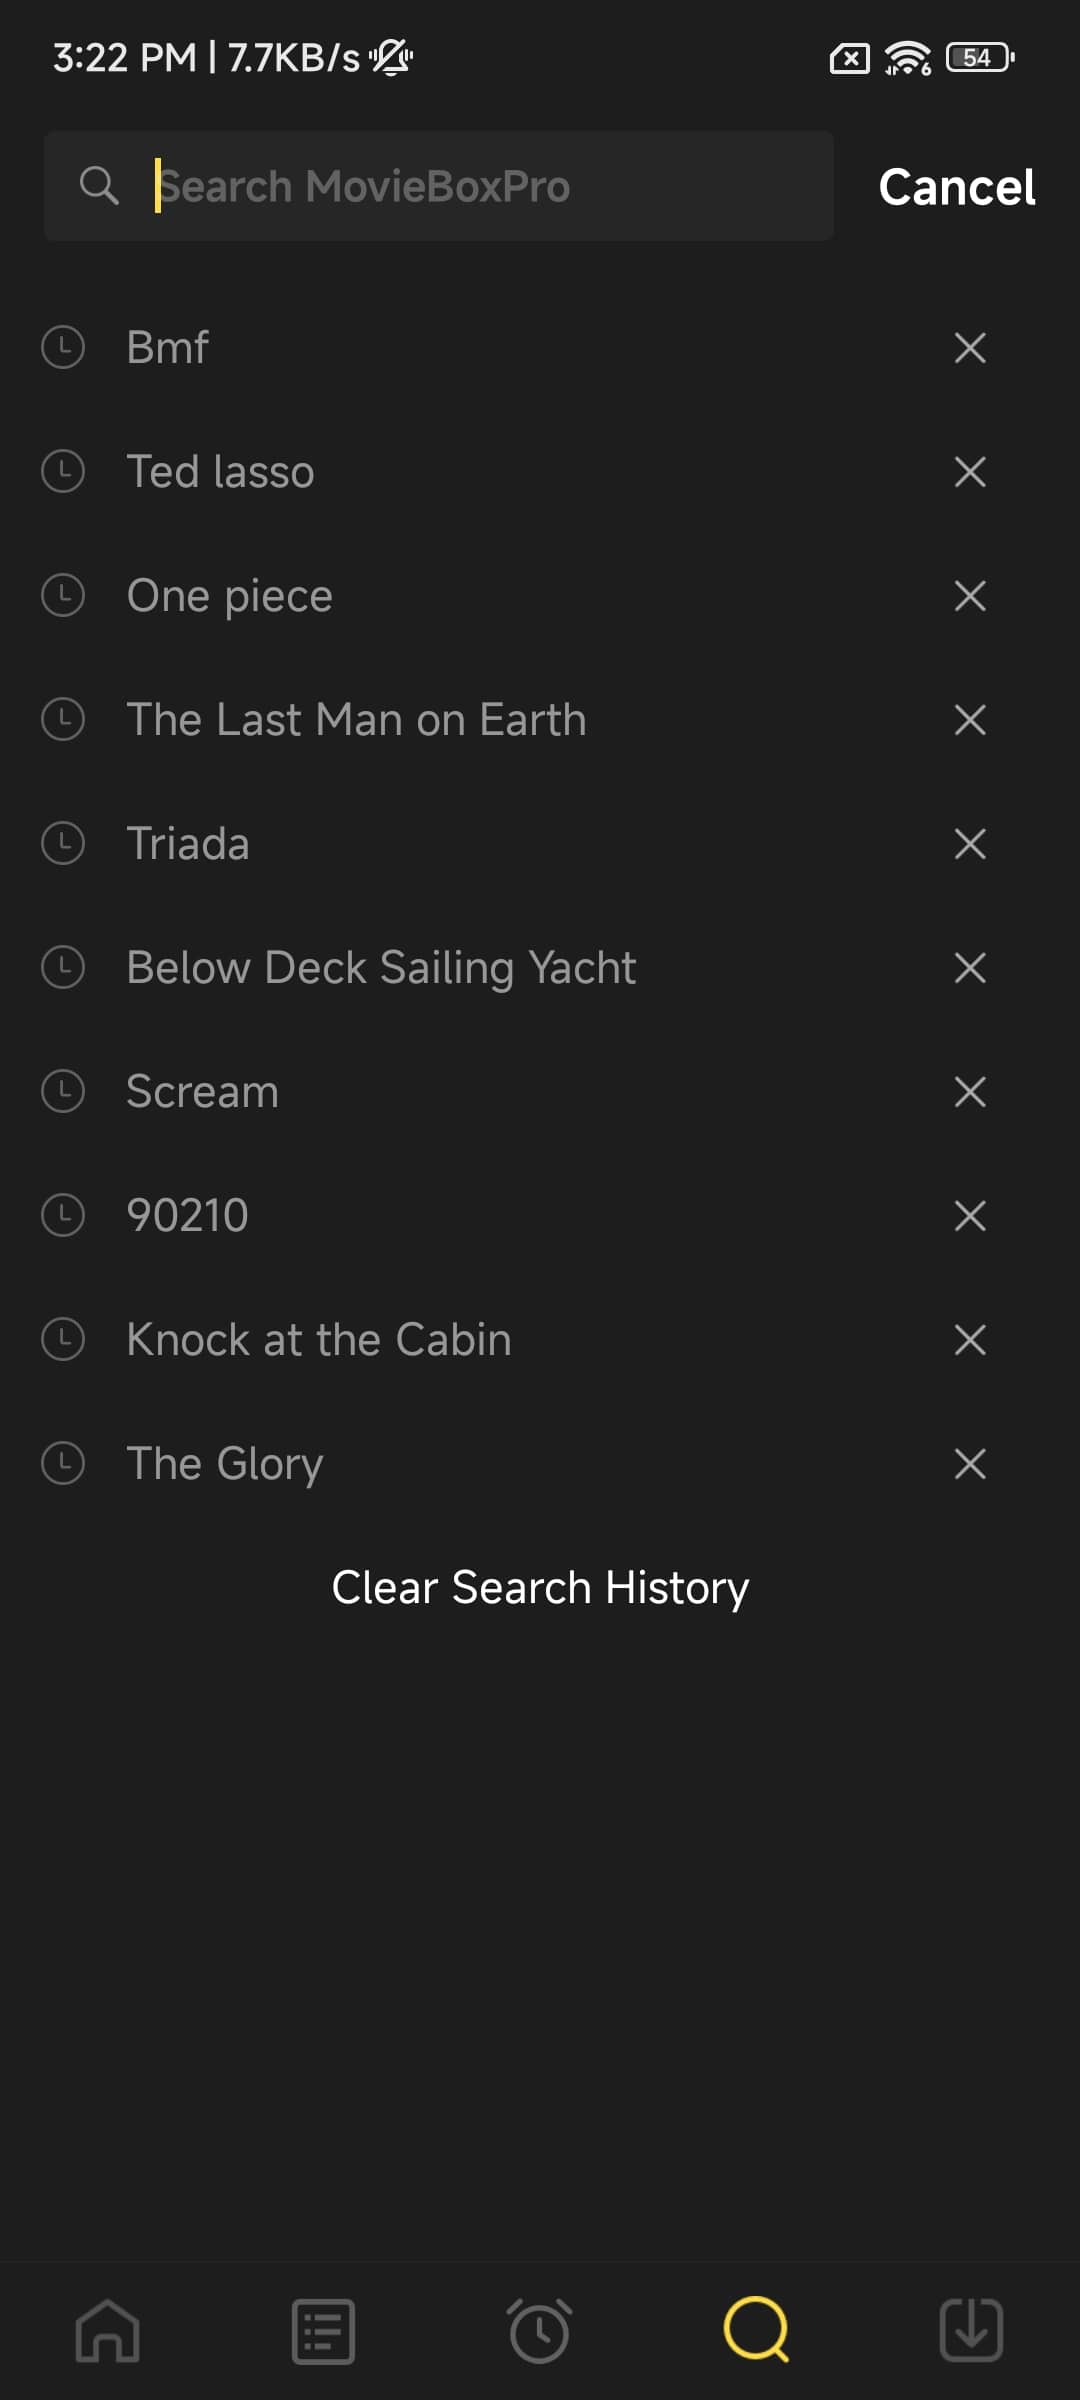Choose 'Below Deck Sailing Yacht' from history
This screenshot has width=1080, height=2400.
381,968
